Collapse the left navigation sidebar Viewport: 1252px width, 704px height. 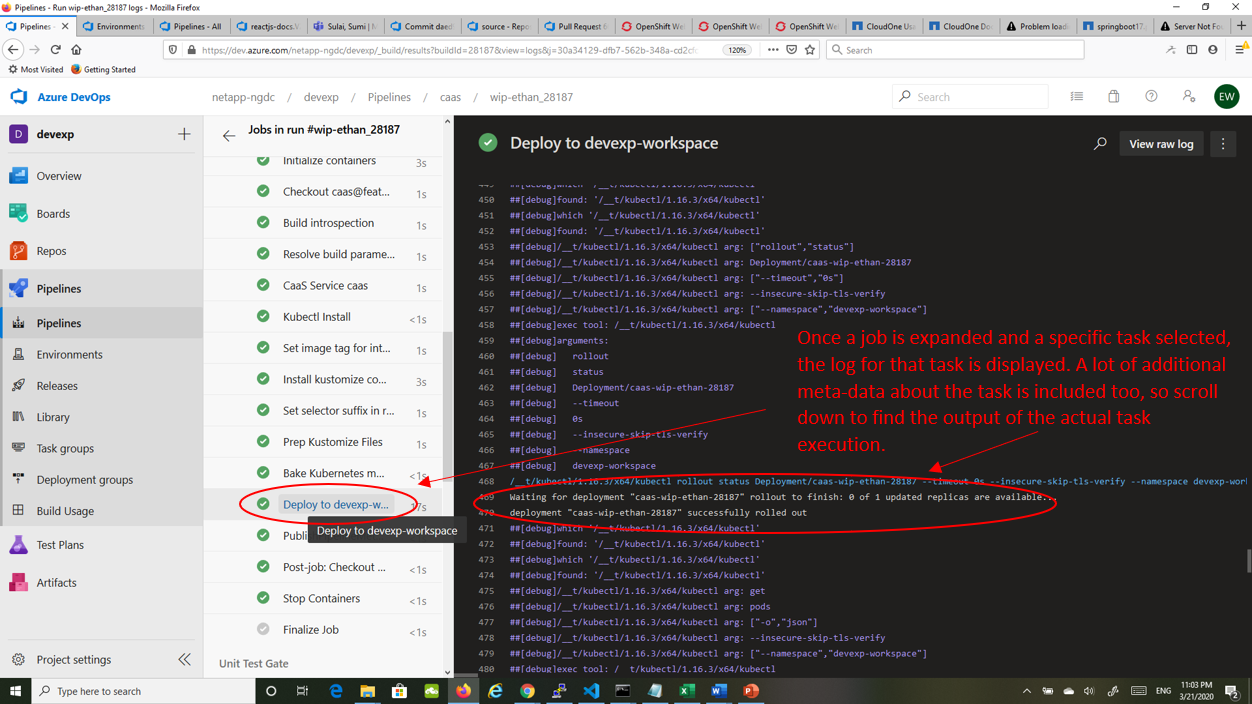[x=184, y=660]
